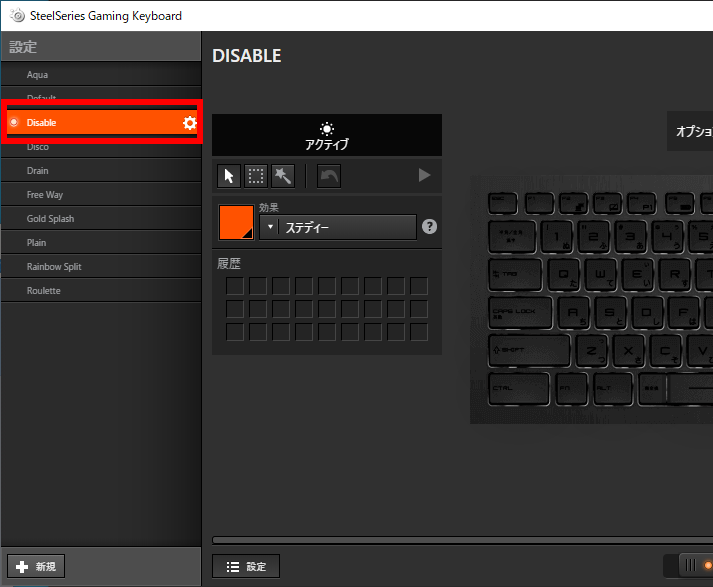Select the CTRL key on keyboard image
713x587 pixels.
(x=518, y=389)
